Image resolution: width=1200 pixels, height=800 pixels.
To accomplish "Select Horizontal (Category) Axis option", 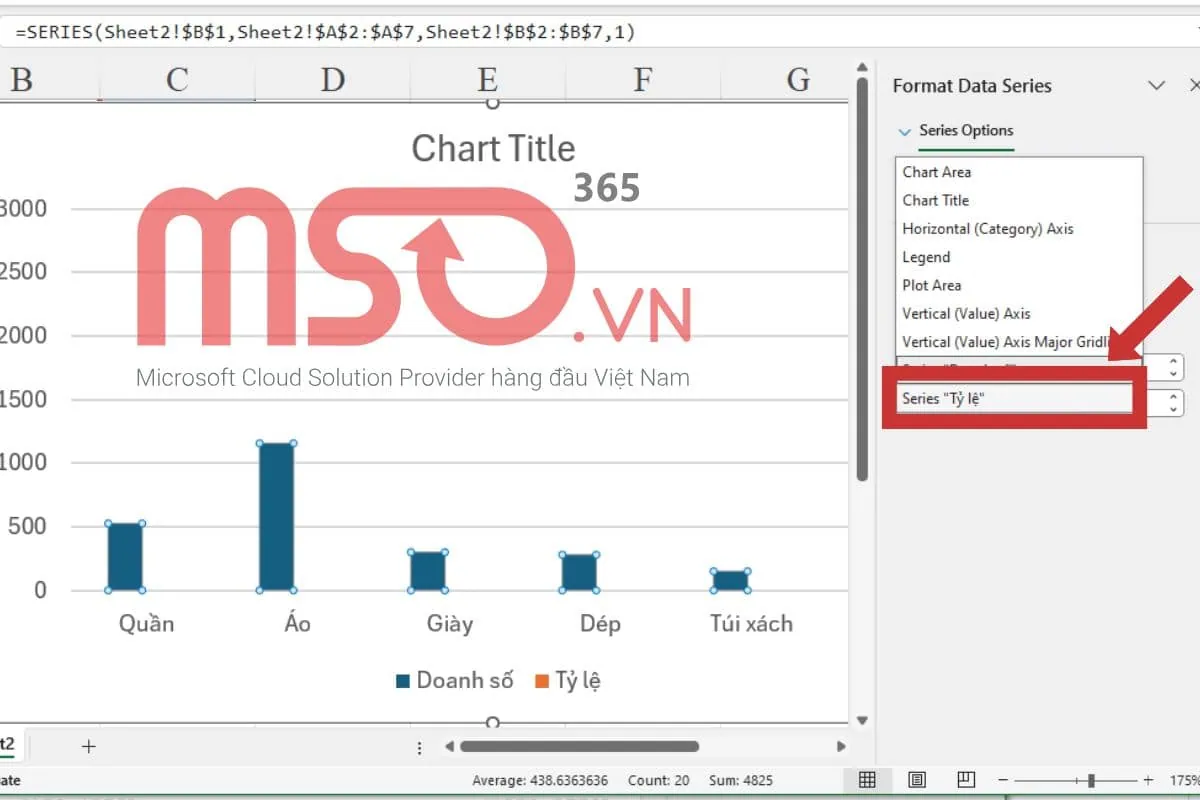I will pyautogui.click(x=987, y=229).
